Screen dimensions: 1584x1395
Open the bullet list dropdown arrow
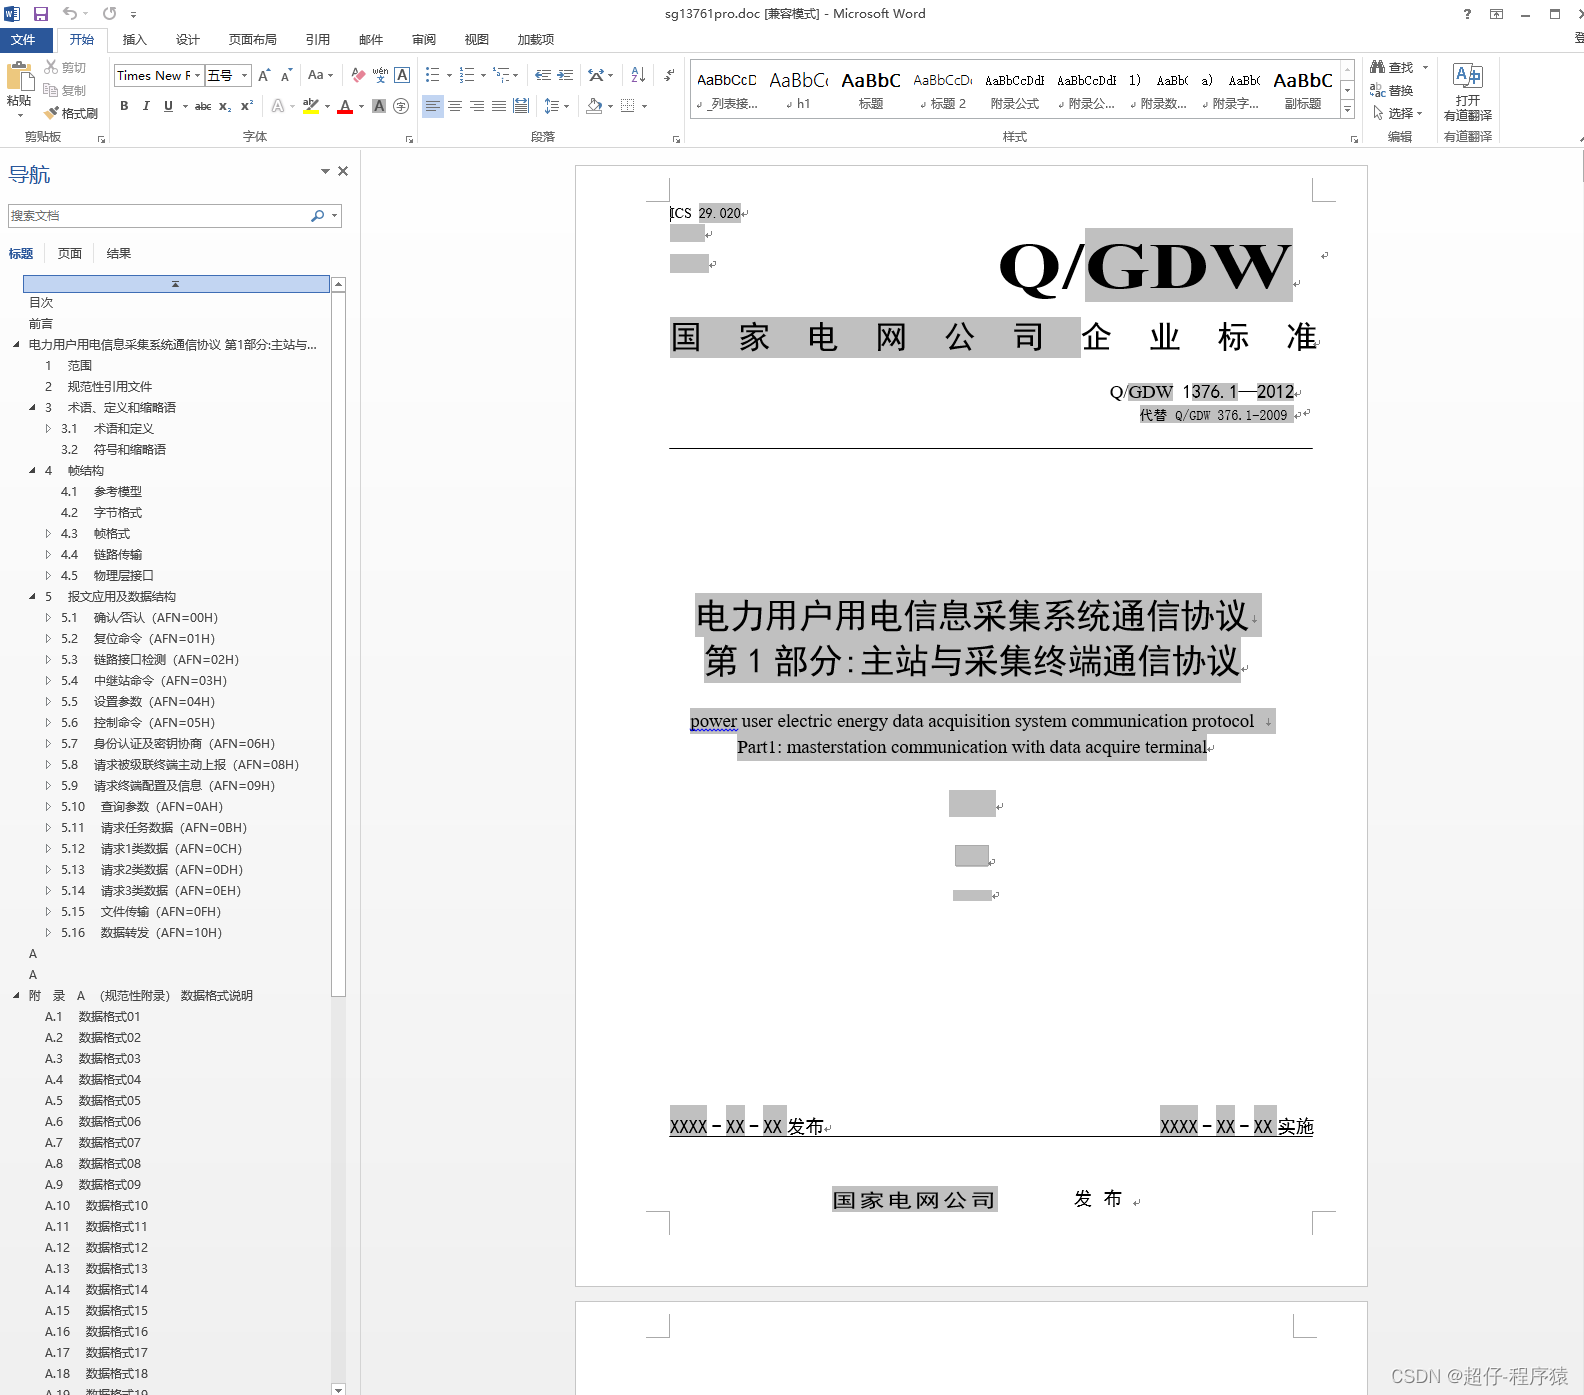(449, 75)
